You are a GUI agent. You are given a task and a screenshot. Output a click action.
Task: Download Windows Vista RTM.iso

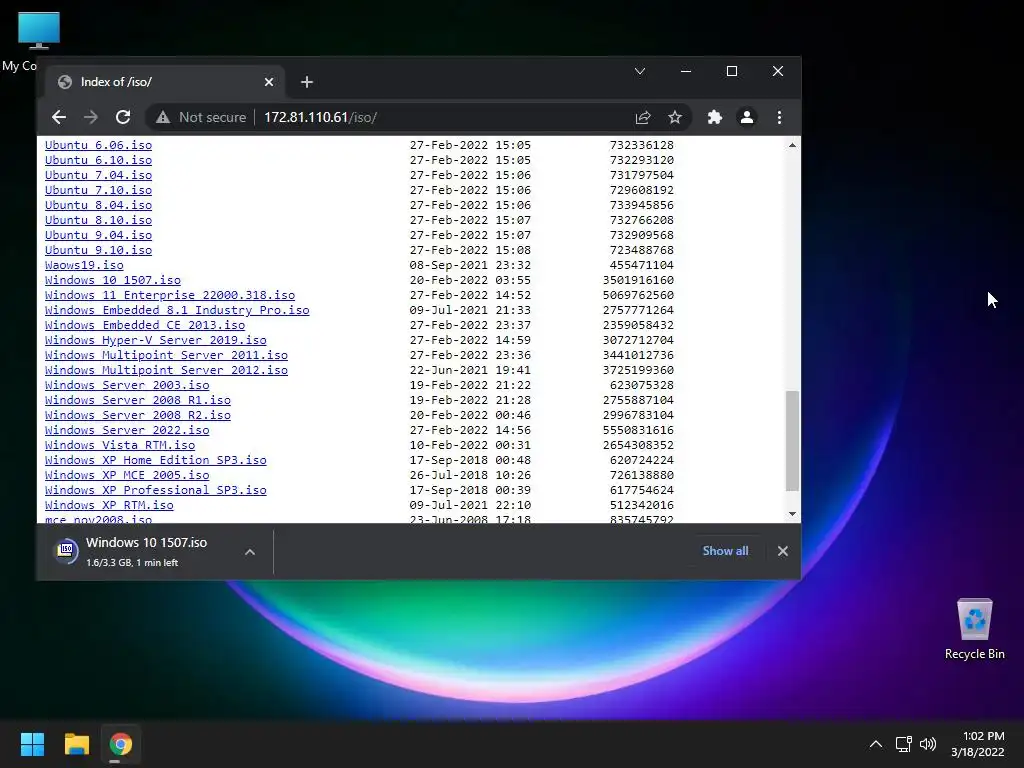(x=120, y=445)
